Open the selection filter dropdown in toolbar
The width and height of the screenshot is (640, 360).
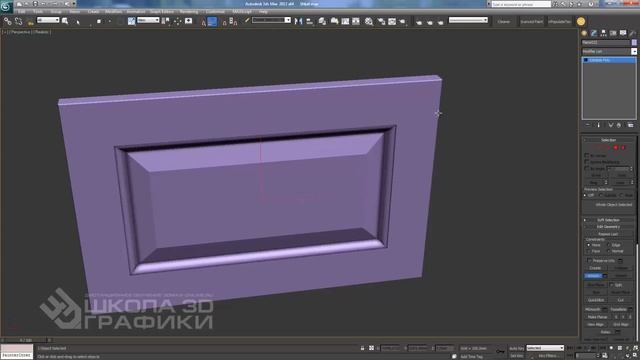(48, 20)
